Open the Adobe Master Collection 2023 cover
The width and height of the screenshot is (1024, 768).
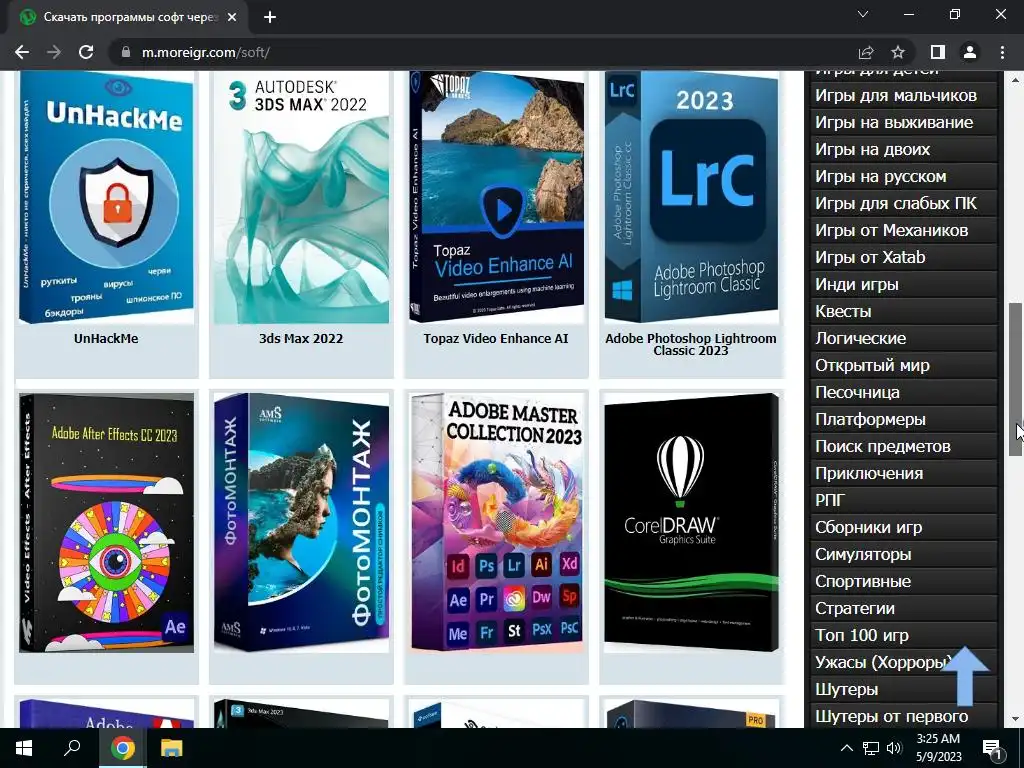[496, 522]
